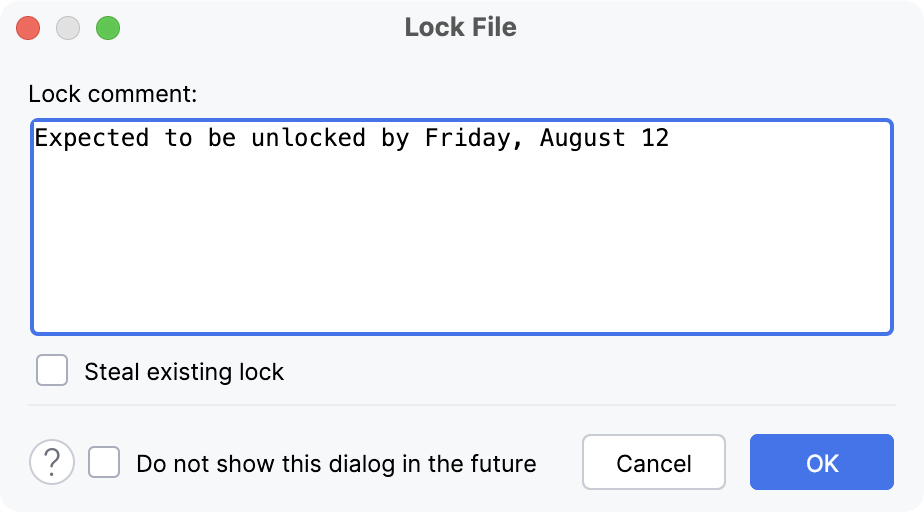Image resolution: width=924 pixels, height=512 pixels.
Task: Click the green zoom window button
Action: tap(107, 28)
